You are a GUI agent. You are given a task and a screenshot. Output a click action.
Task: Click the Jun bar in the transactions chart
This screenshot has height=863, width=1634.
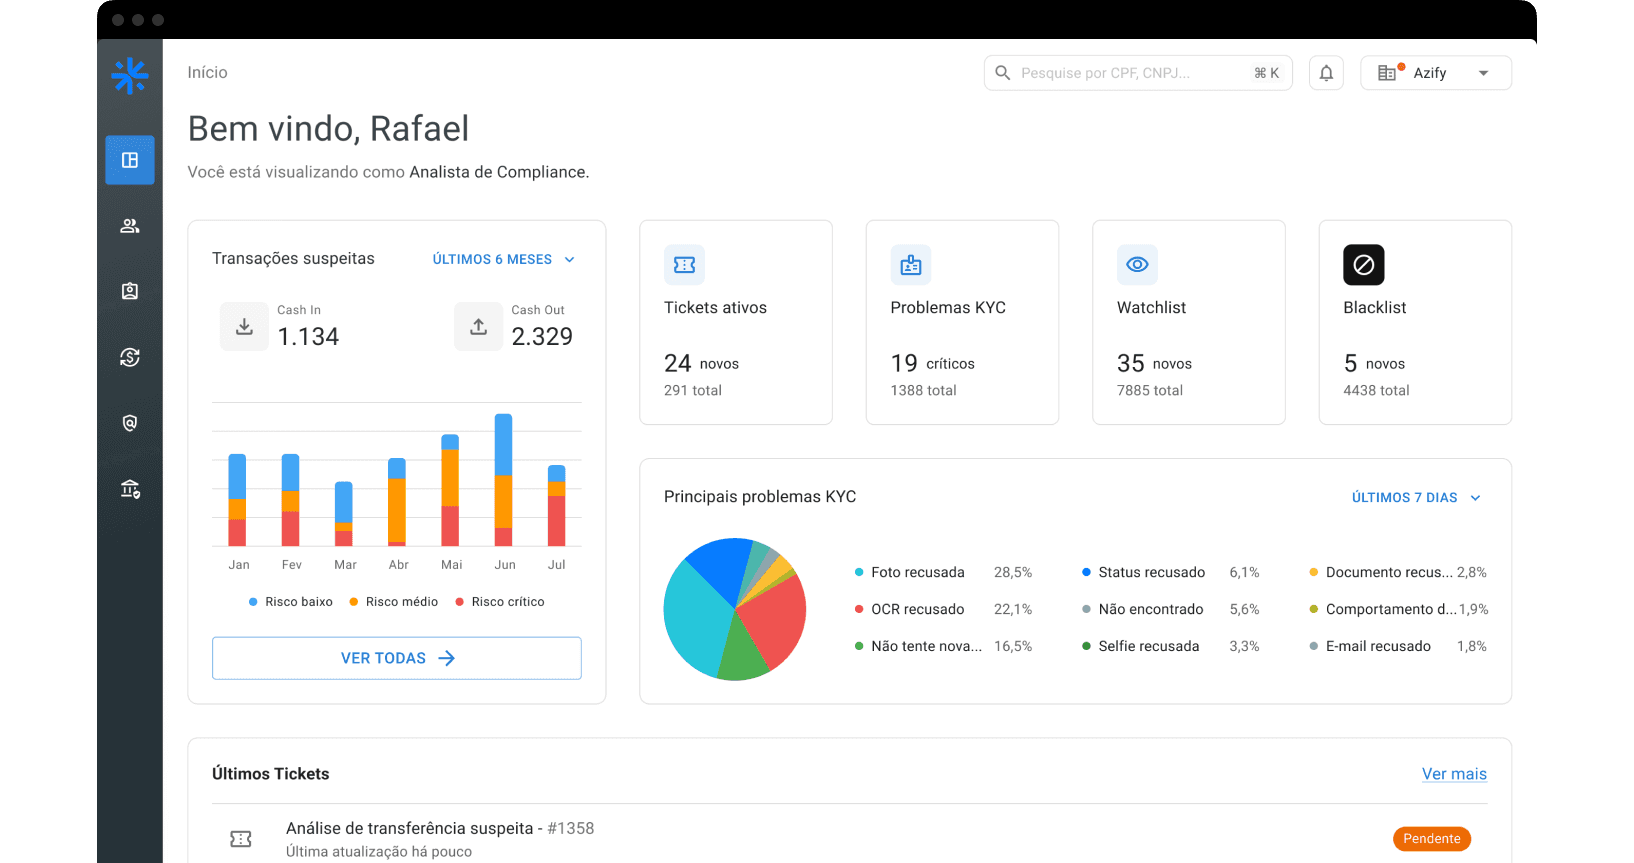point(504,480)
